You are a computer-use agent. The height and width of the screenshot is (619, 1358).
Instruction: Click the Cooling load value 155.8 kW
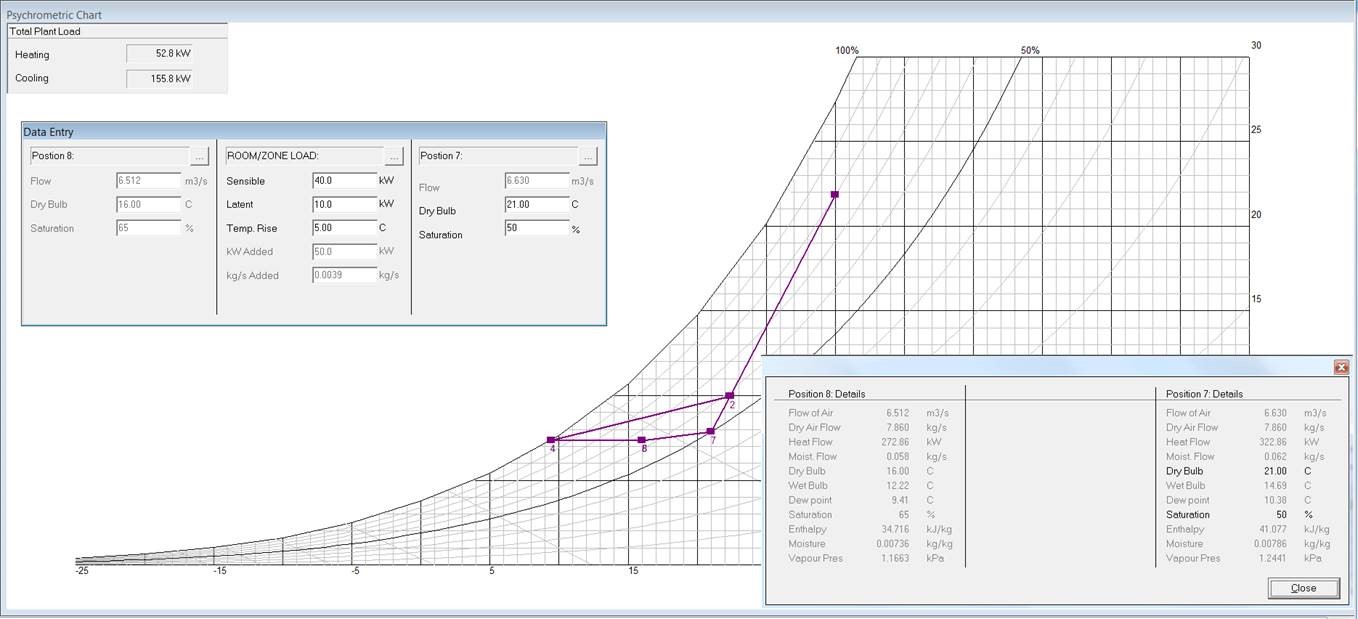[x=160, y=78]
